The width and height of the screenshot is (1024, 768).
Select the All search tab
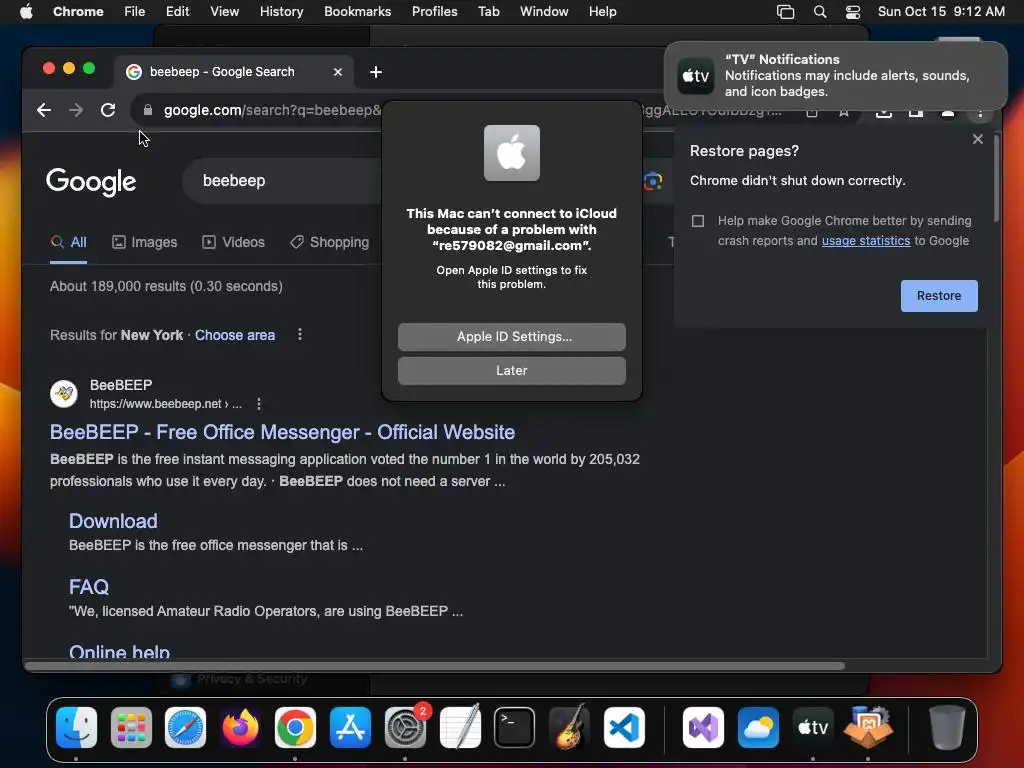(69, 243)
